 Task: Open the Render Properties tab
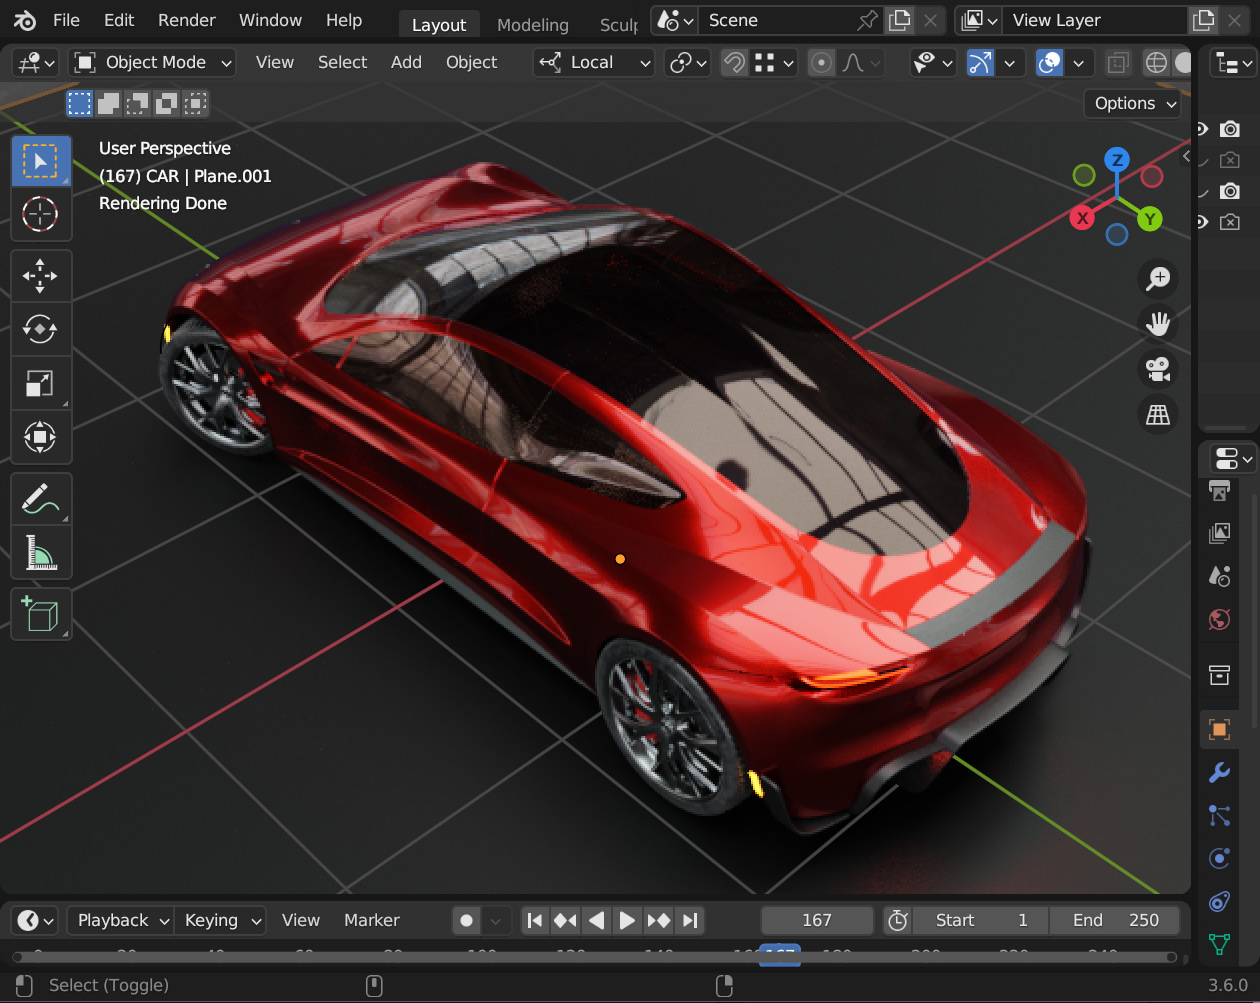coord(1219,491)
